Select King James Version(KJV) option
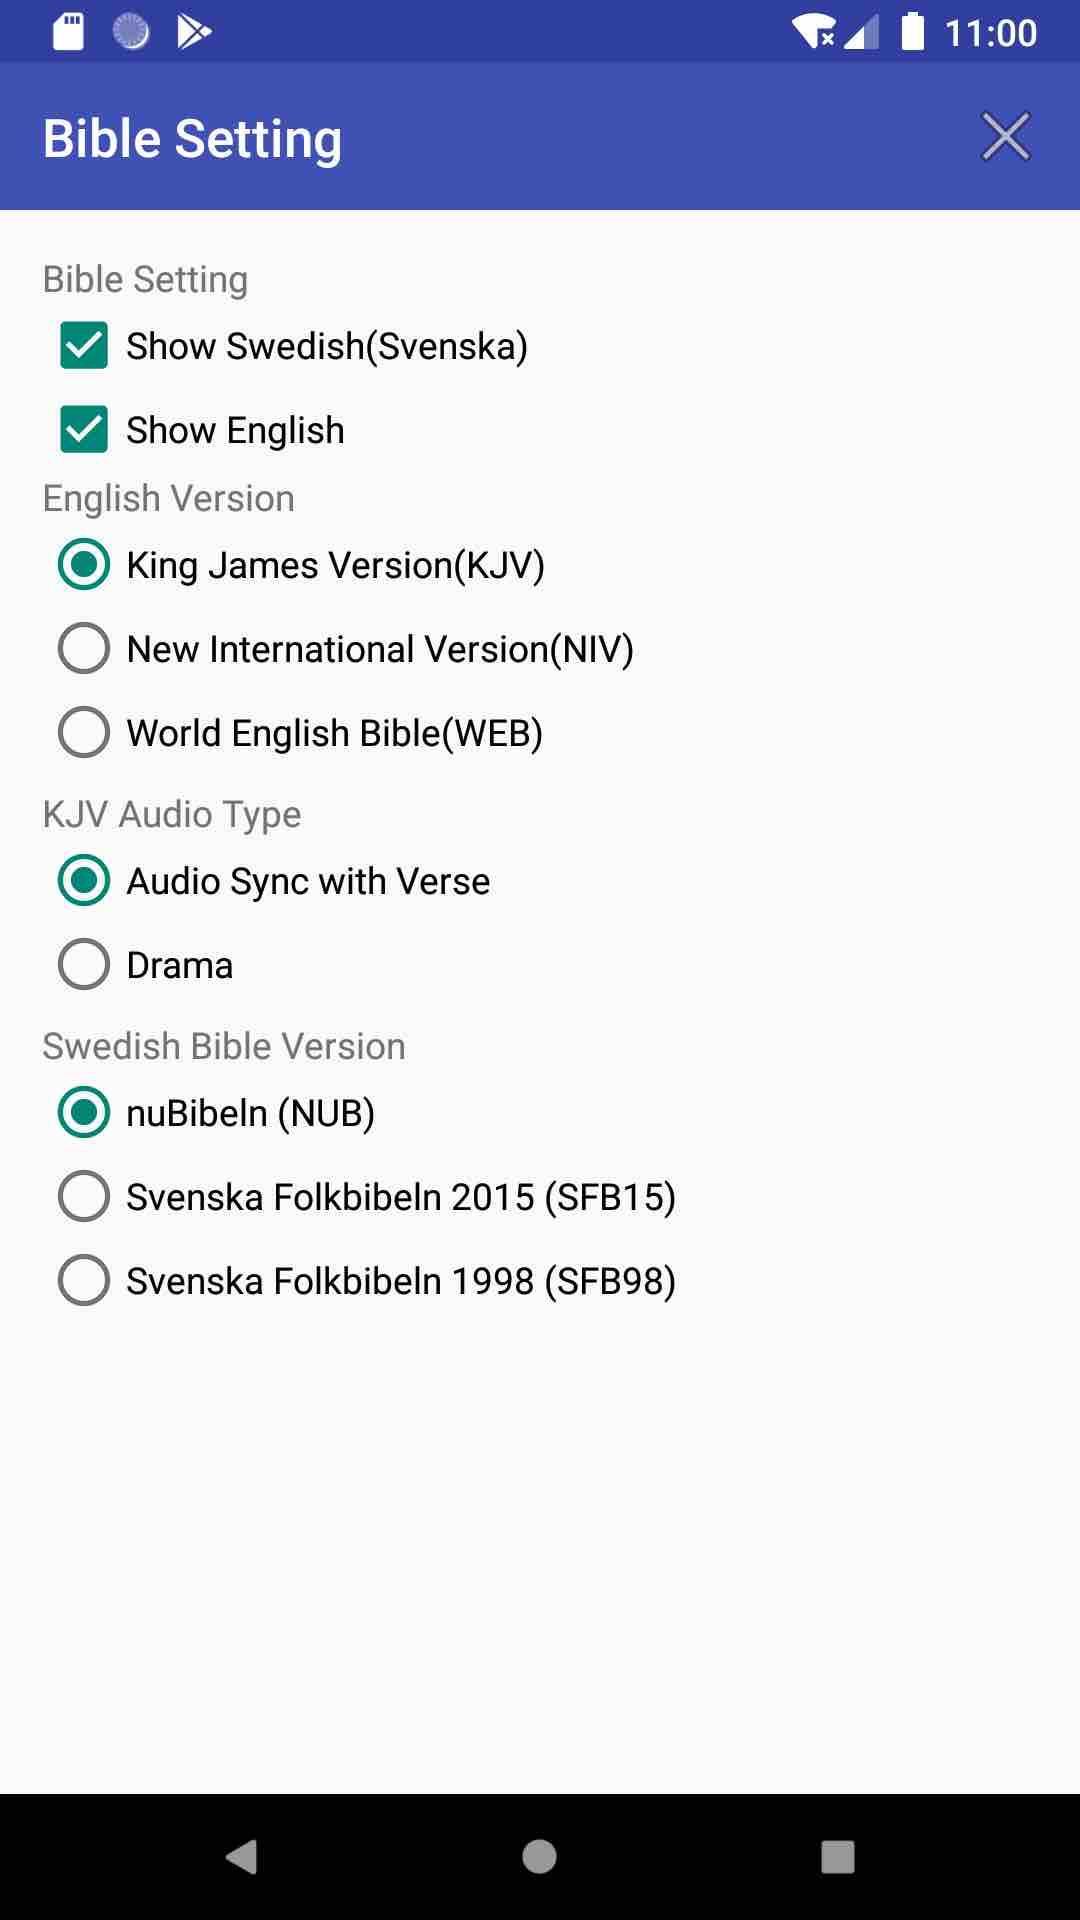The image size is (1080, 1920). tap(301, 565)
